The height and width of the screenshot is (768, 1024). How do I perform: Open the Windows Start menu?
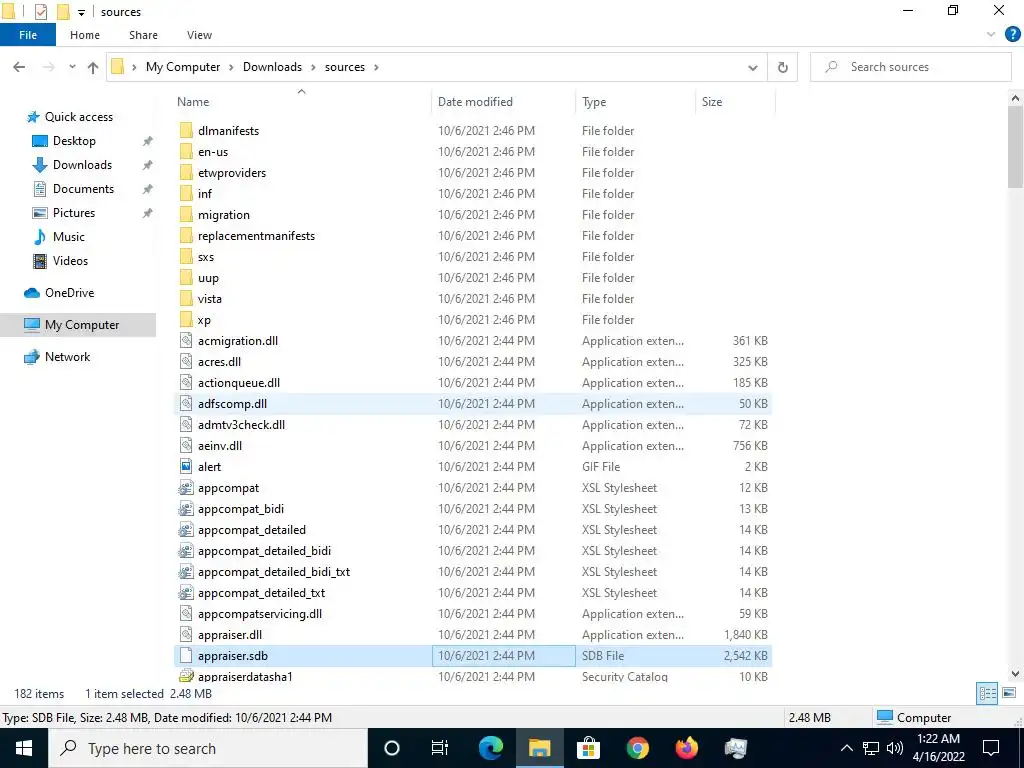[x=24, y=748]
